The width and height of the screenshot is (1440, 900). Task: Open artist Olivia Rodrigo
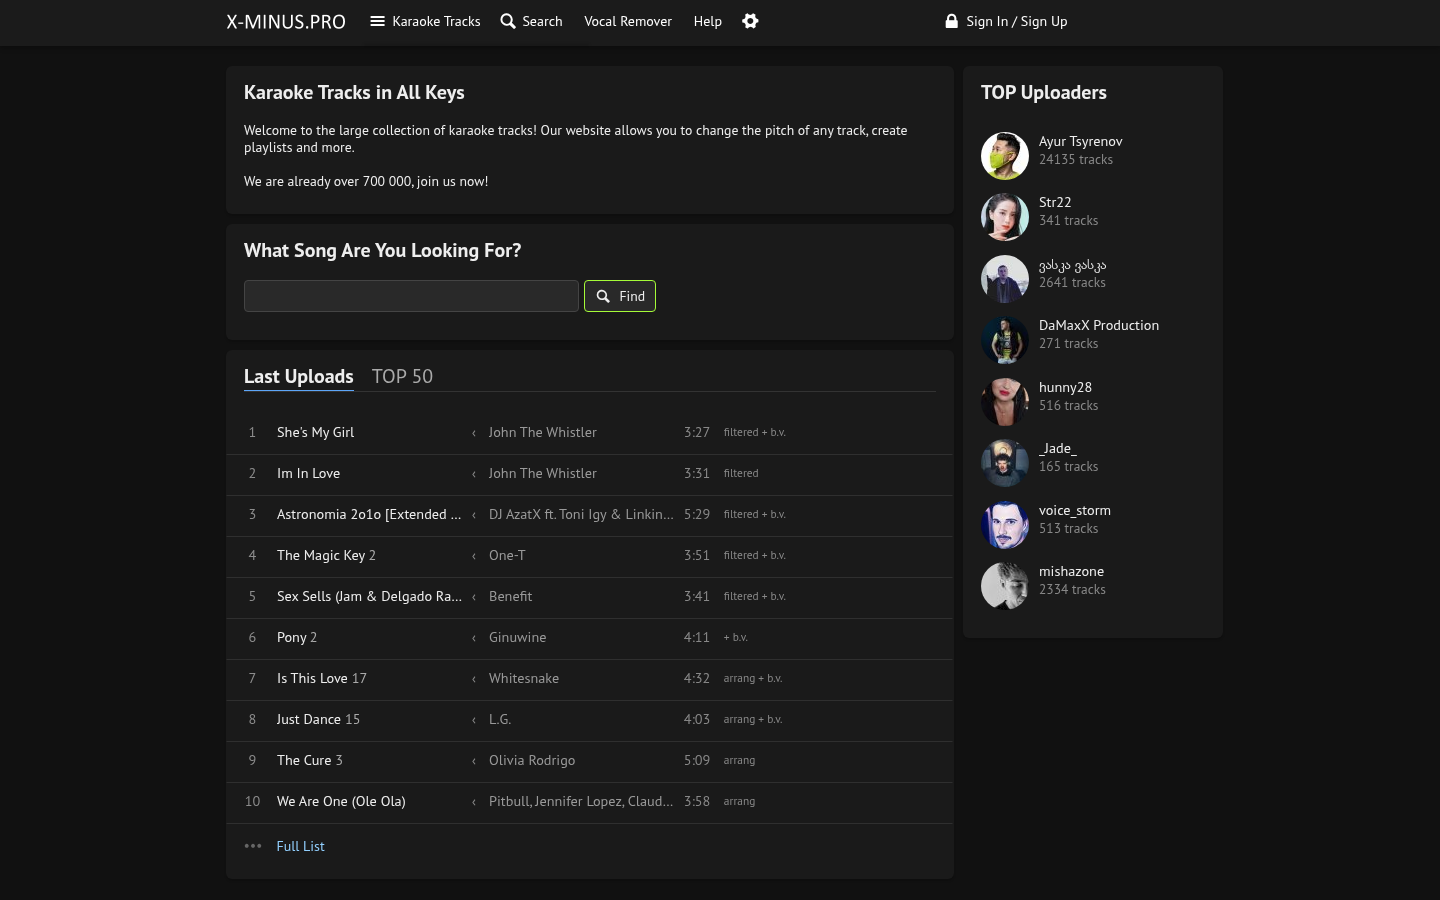coord(532,760)
